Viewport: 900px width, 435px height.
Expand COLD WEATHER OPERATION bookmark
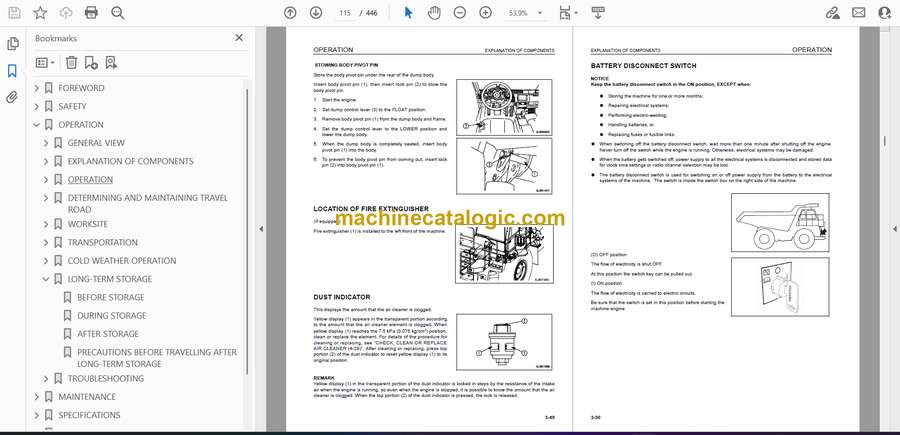46,261
